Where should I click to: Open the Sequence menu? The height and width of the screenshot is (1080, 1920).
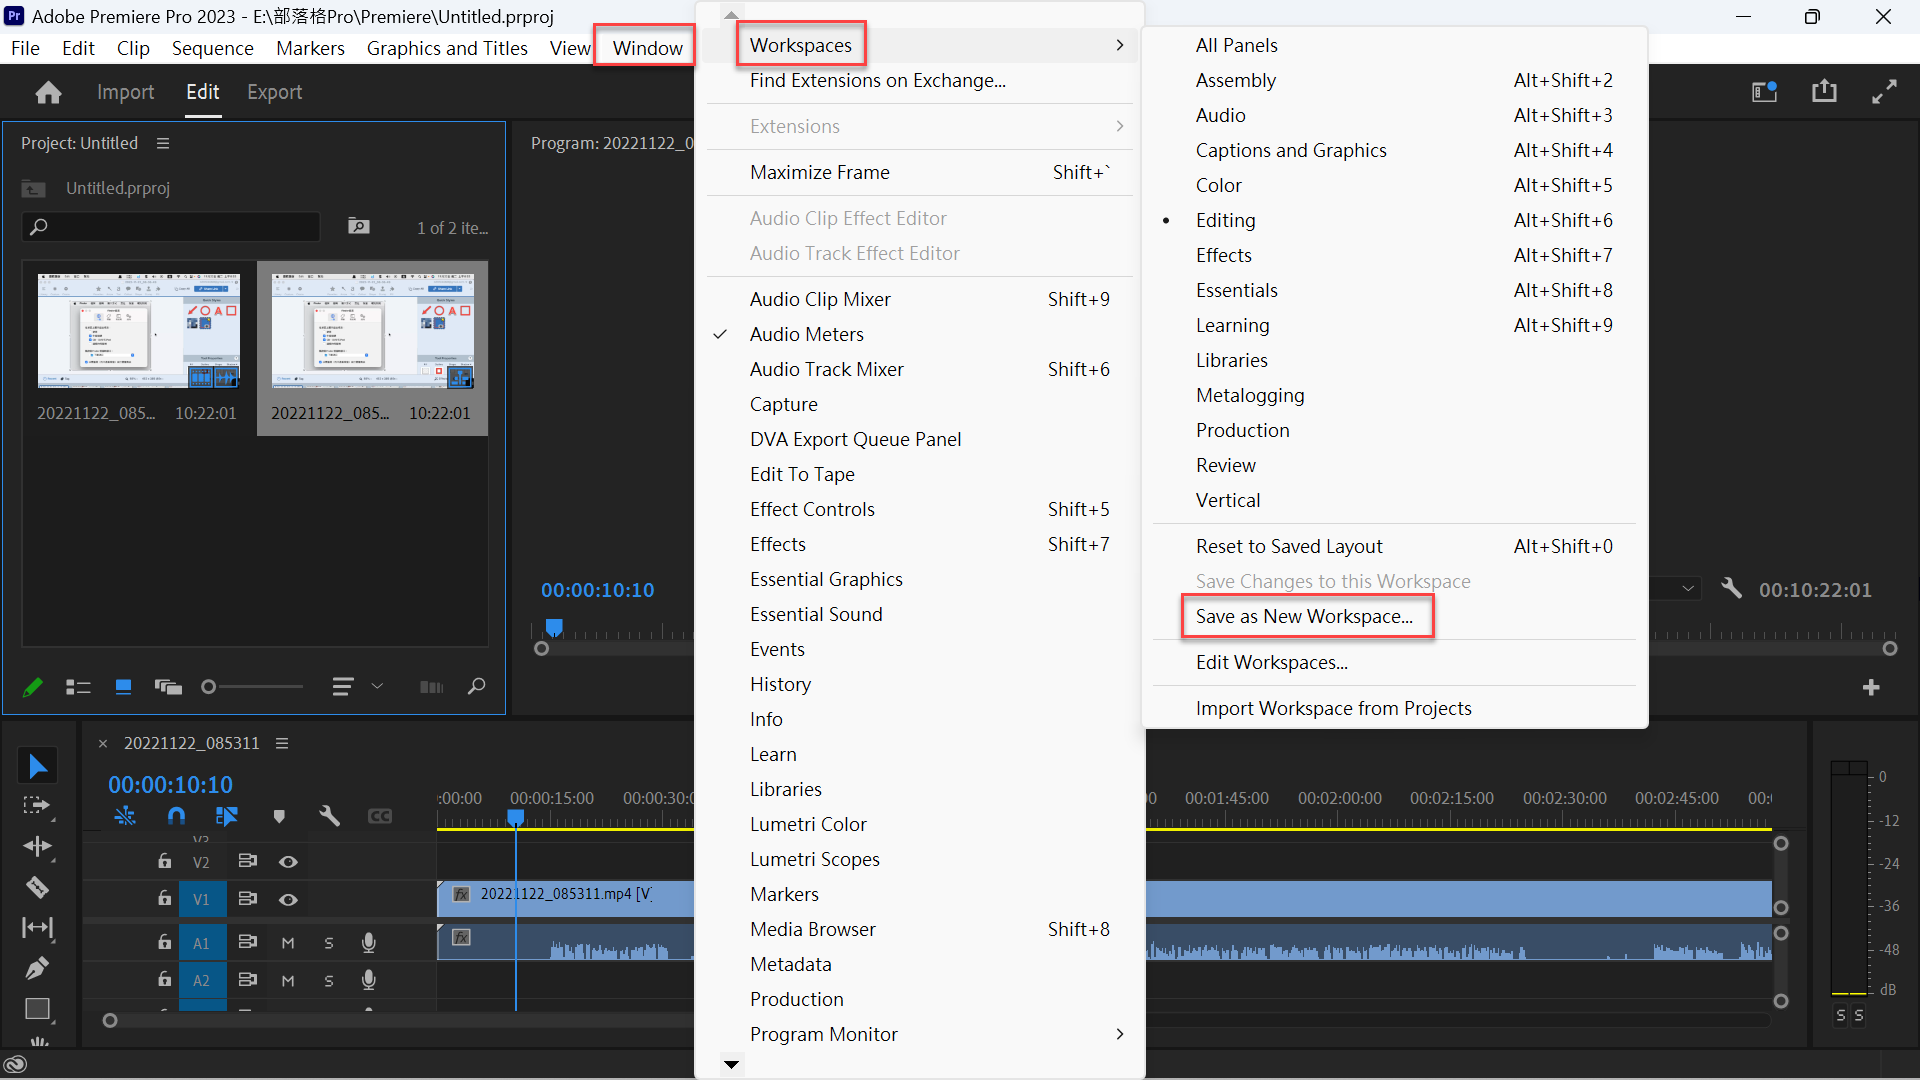[212, 48]
